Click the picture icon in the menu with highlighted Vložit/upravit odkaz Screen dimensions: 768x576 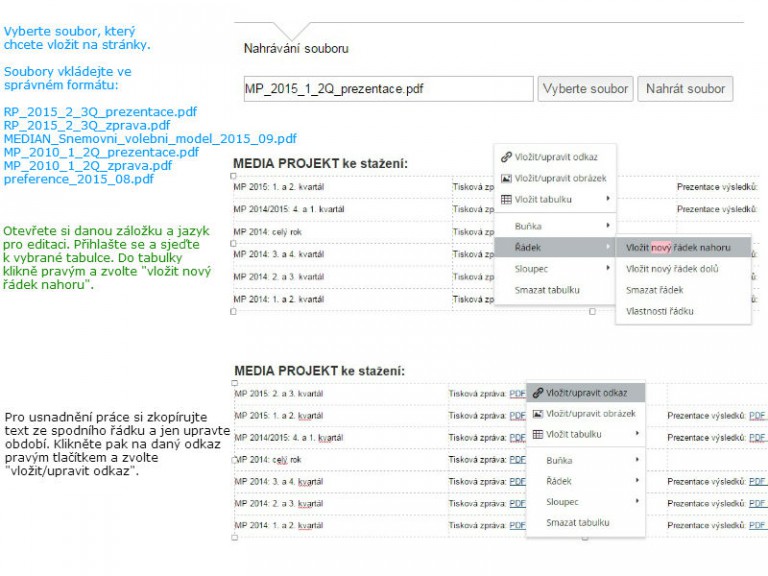coord(537,414)
